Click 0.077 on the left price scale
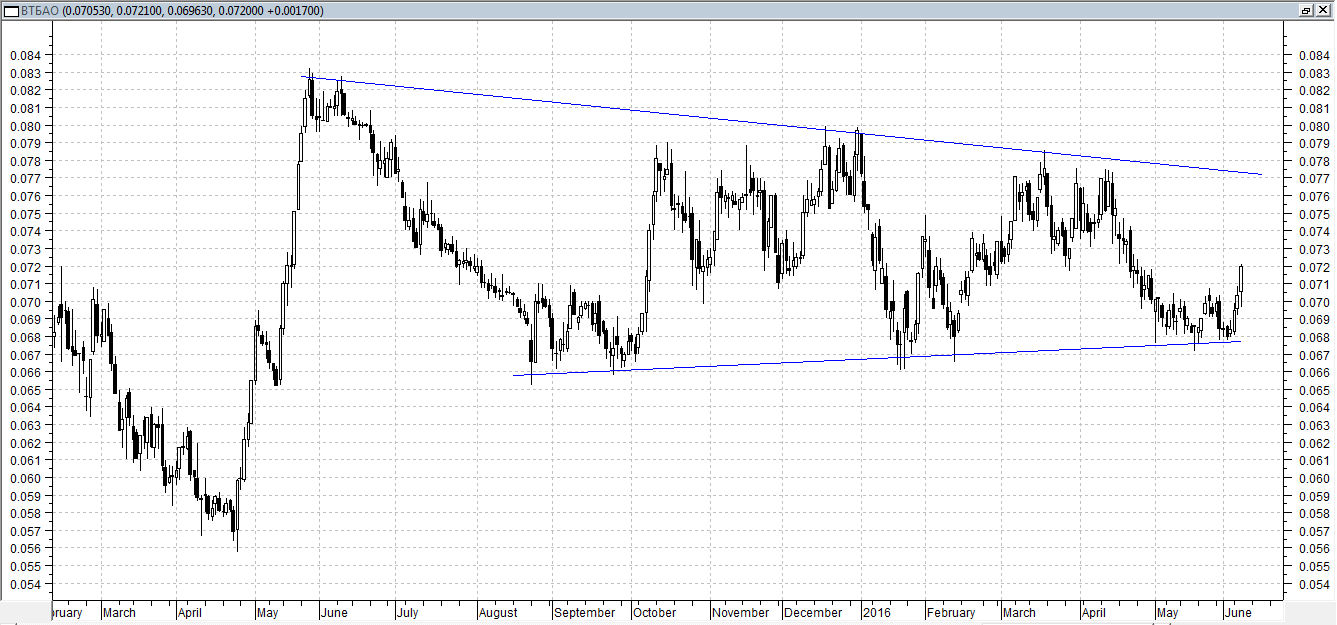The height and width of the screenshot is (625, 1337). click(x=25, y=178)
